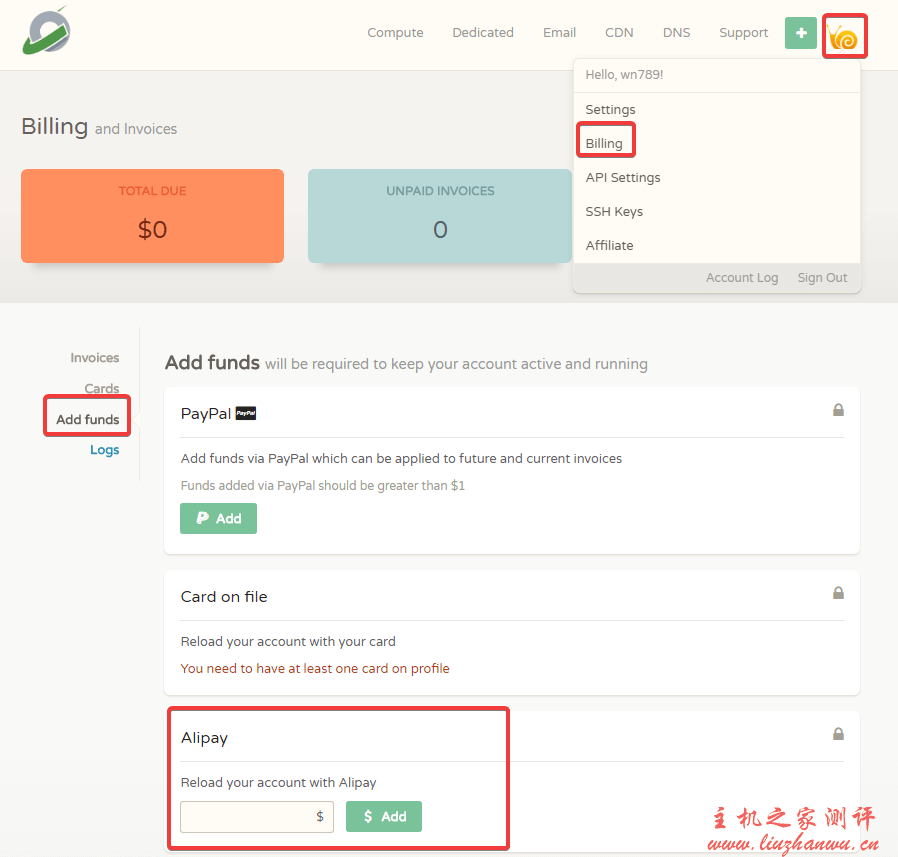Open SSH Keys from the user dropdown
This screenshot has height=857, width=898.
click(x=614, y=212)
